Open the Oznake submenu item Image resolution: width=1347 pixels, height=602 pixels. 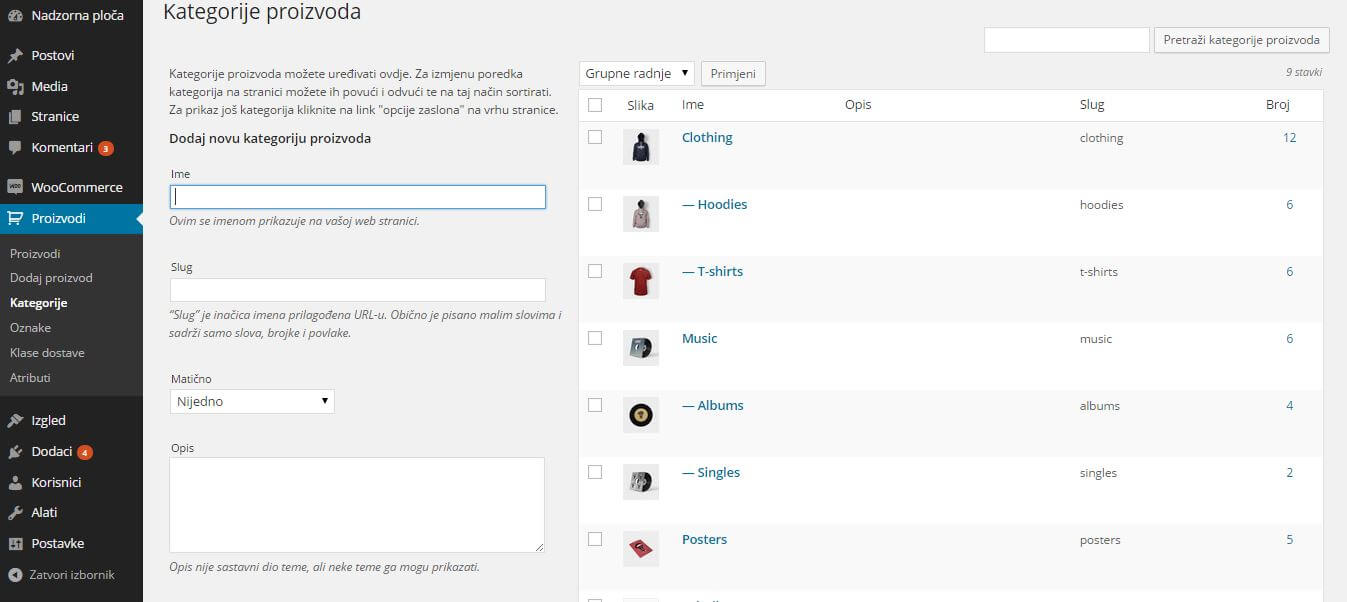[30, 328]
